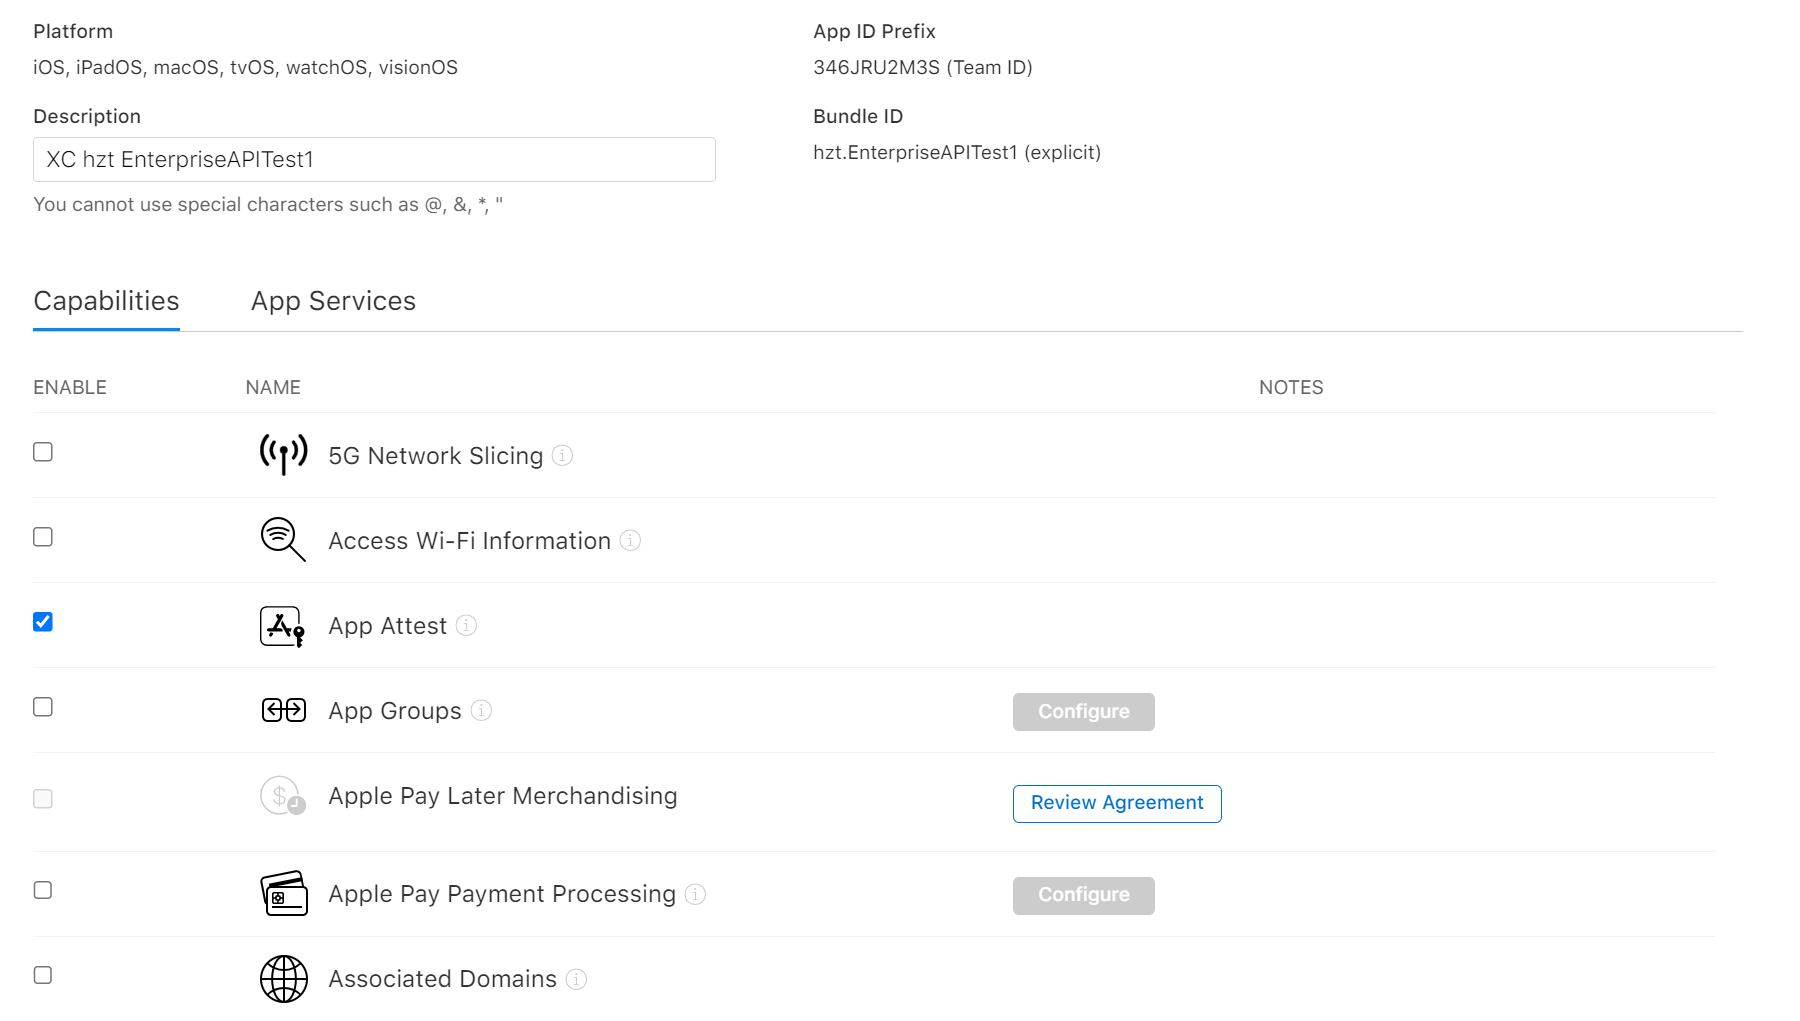The width and height of the screenshot is (1800, 1021).
Task: Click the Access Wi-Fi Information magnifier icon
Action: tap(283, 540)
